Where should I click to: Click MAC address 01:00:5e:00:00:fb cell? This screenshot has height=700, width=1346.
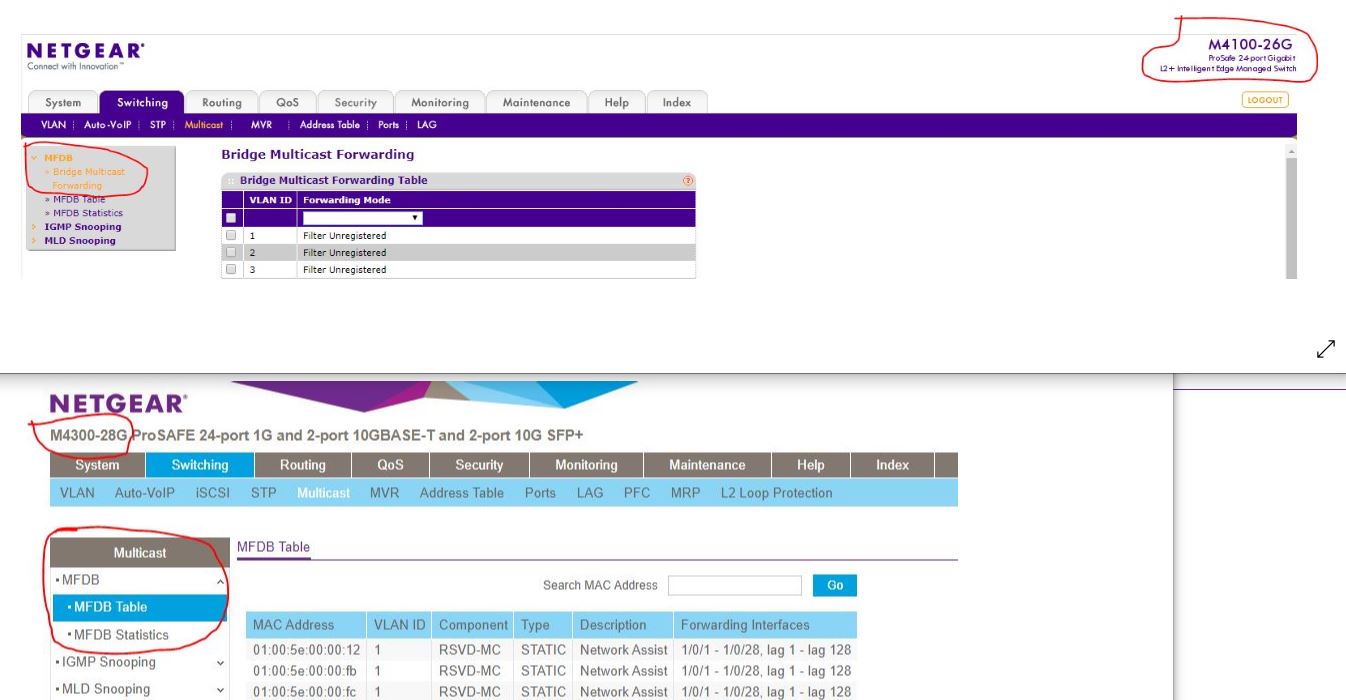(305, 671)
